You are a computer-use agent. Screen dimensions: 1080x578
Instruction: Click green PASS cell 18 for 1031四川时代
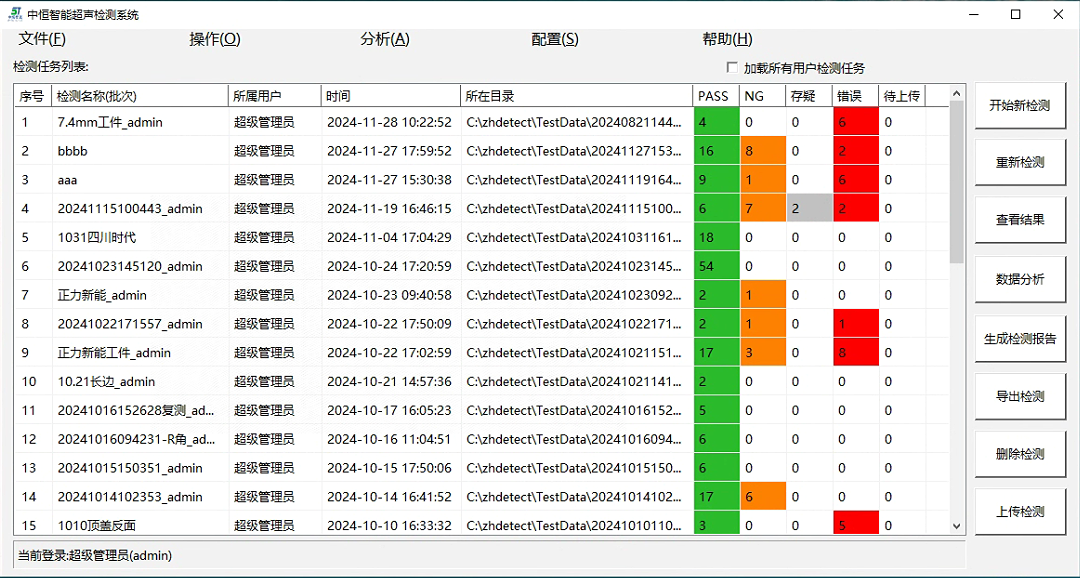(x=716, y=238)
